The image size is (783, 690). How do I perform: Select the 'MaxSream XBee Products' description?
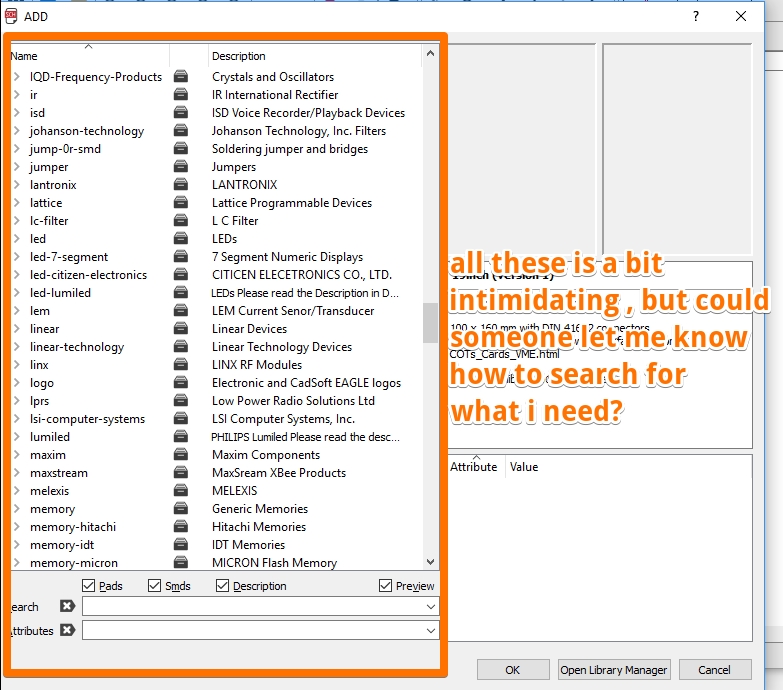point(279,472)
